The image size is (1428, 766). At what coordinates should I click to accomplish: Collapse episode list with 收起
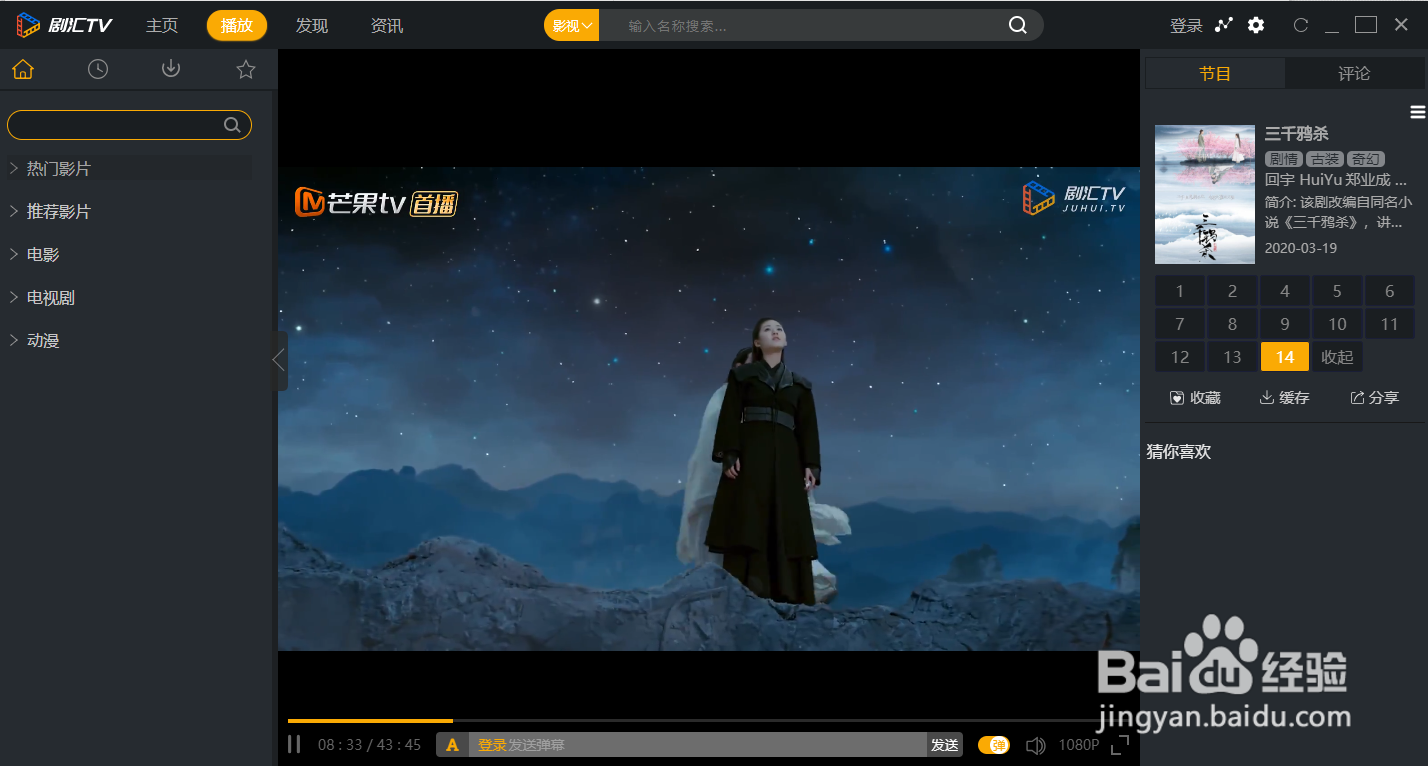[x=1337, y=357]
